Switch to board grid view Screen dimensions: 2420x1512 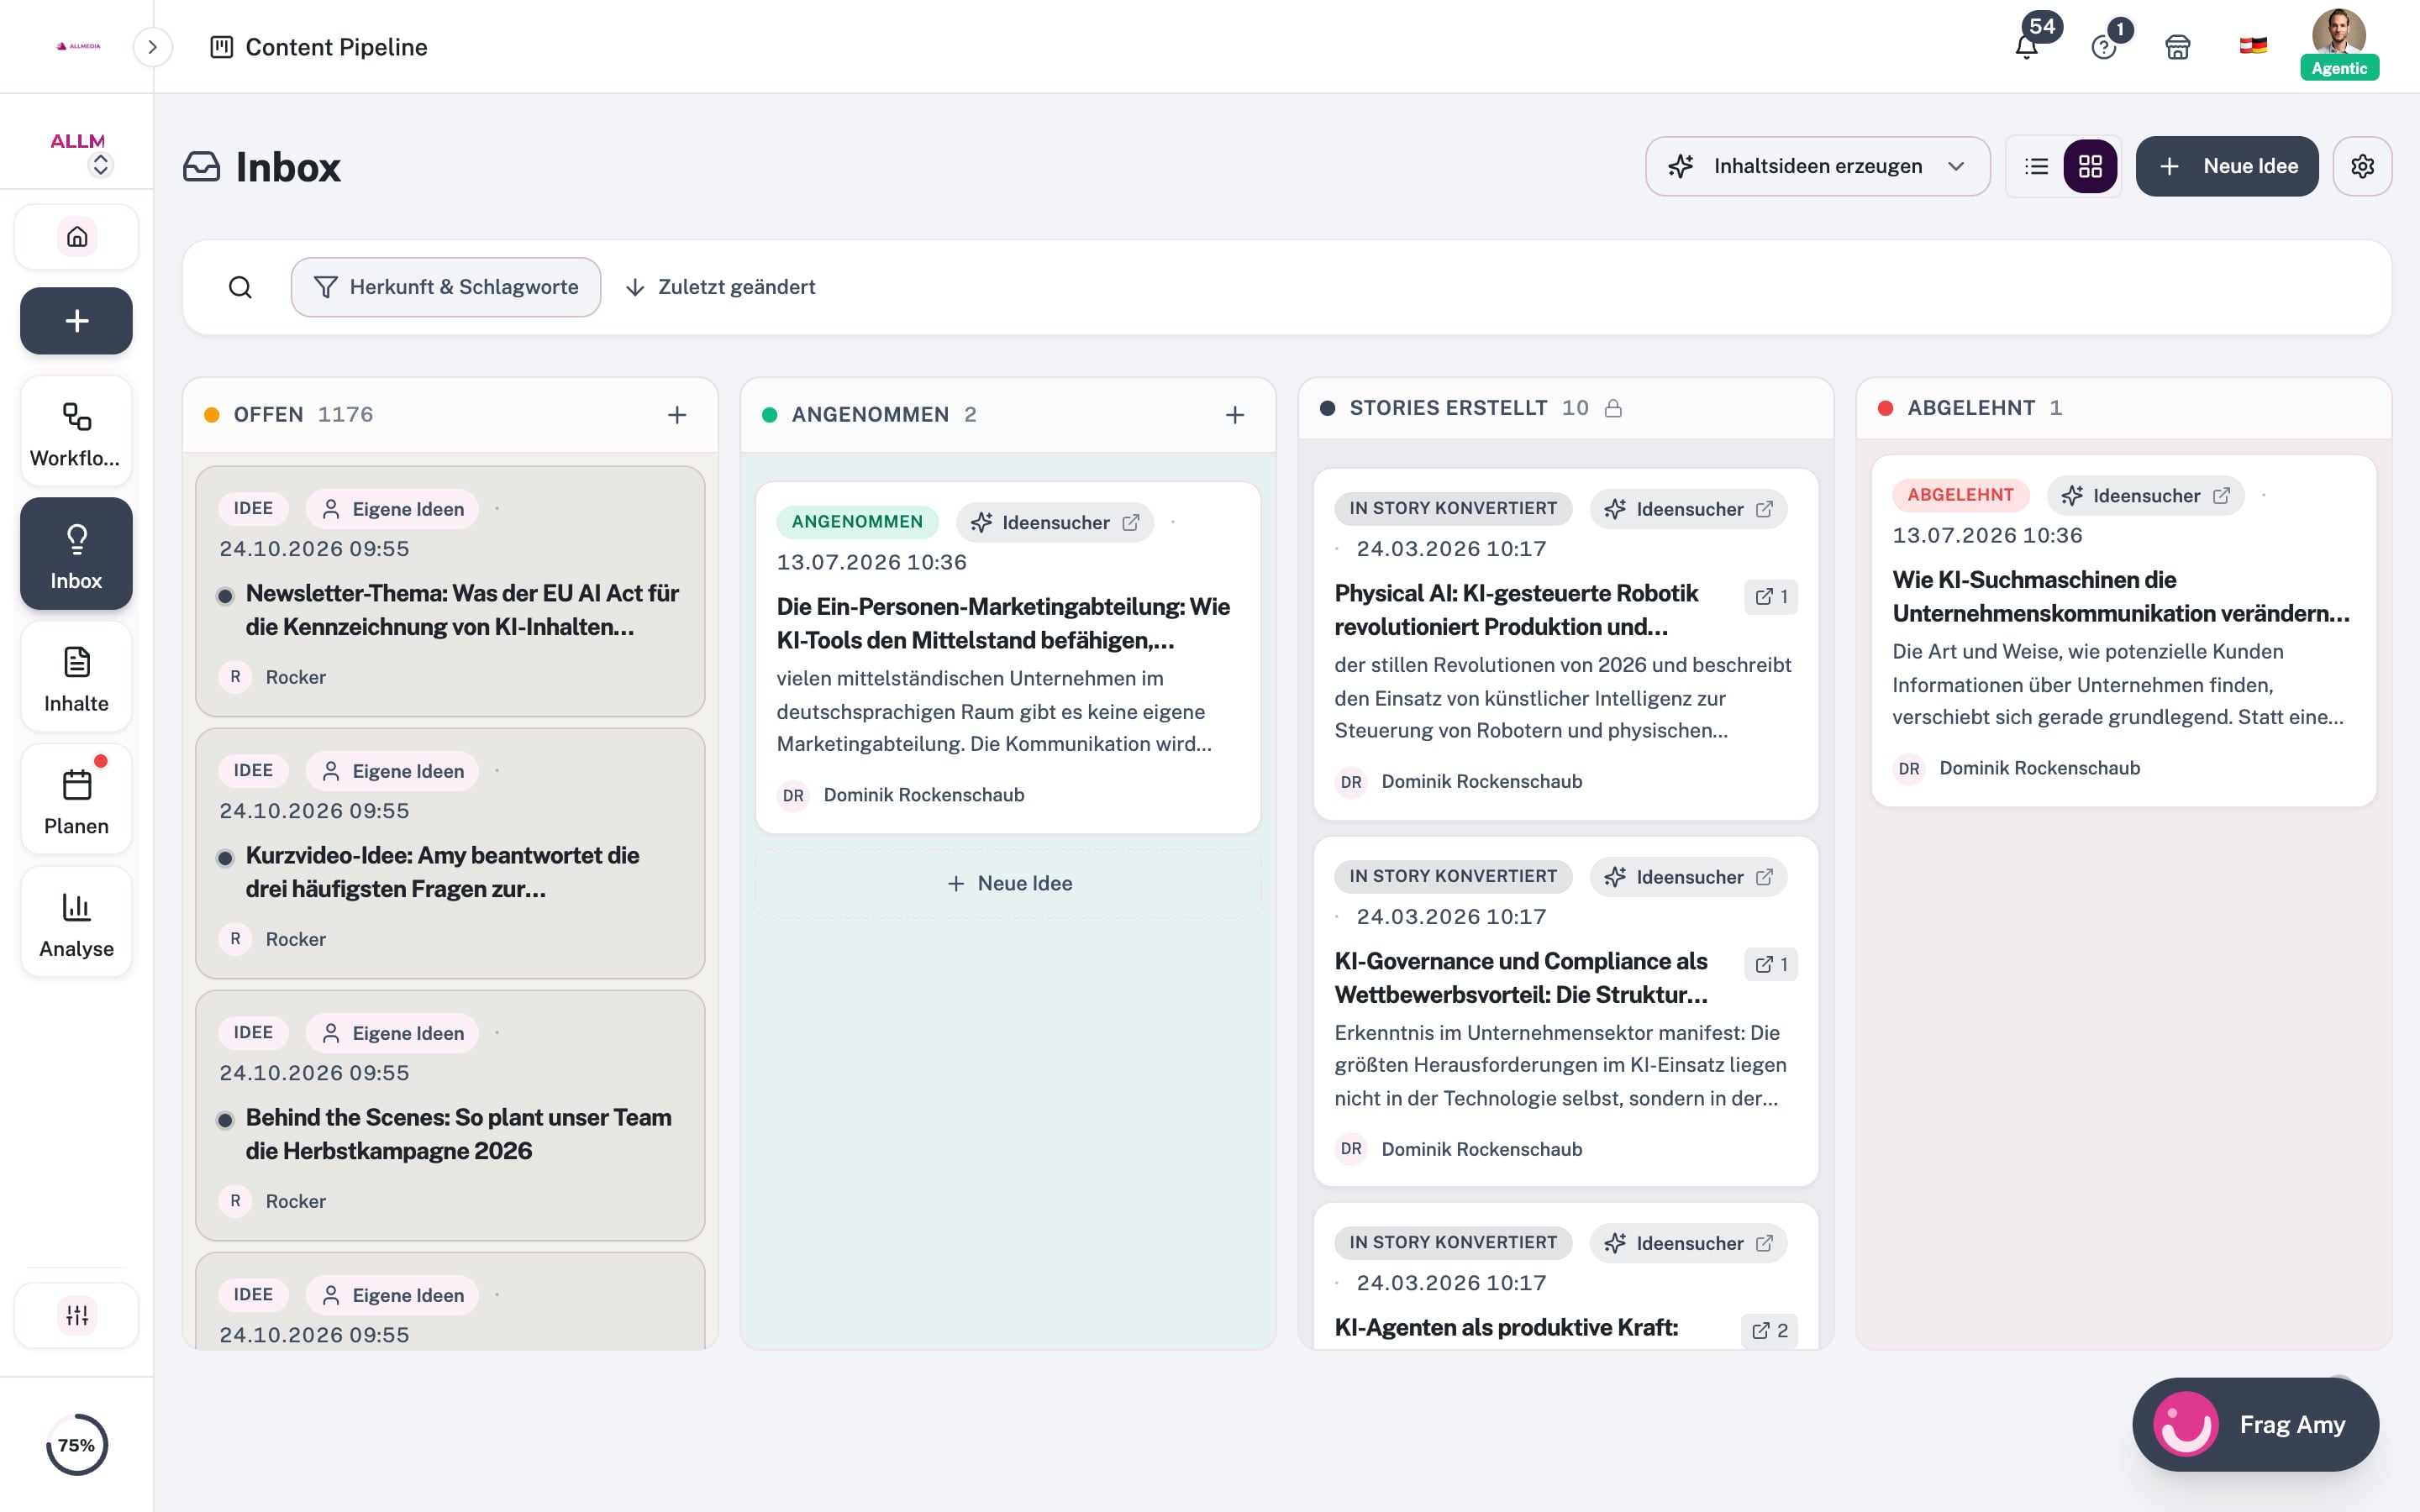[x=2090, y=166]
